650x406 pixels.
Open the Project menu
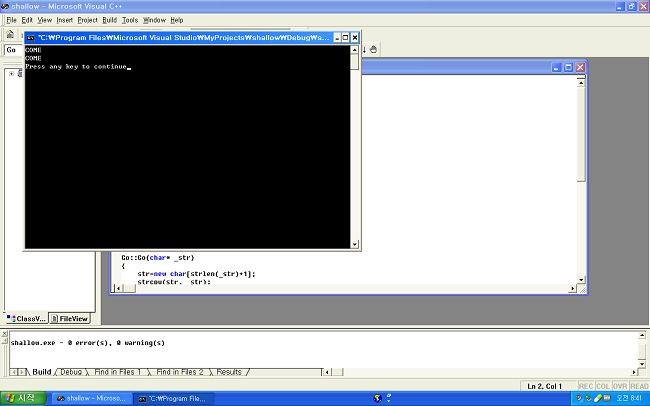(87, 20)
